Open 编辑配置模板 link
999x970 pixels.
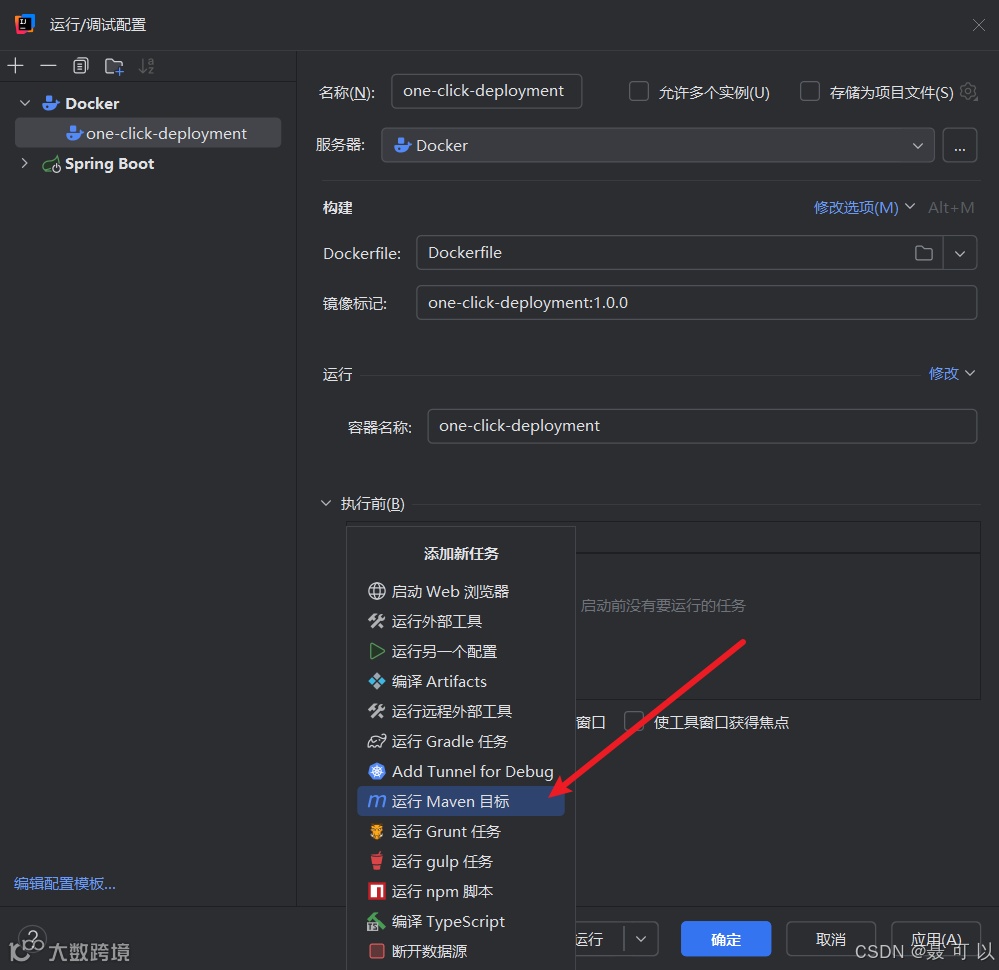pyautogui.click(x=64, y=883)
